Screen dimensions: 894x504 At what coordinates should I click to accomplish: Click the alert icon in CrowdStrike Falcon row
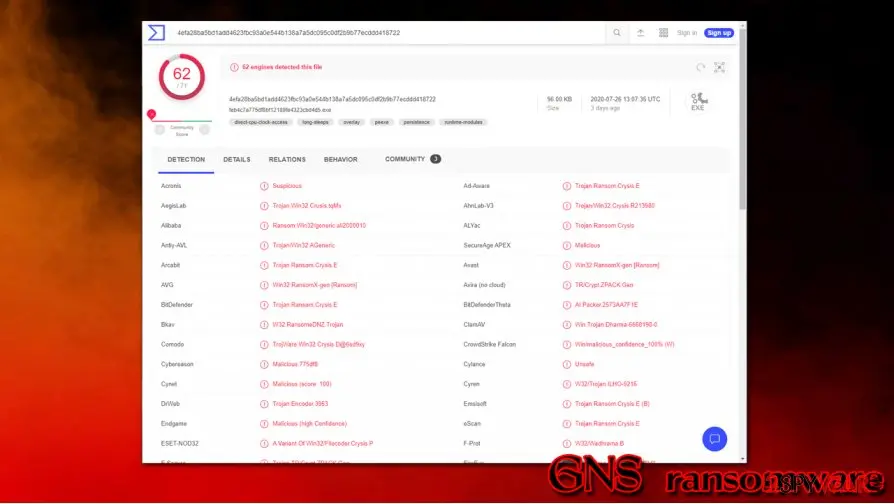(567, 344)
